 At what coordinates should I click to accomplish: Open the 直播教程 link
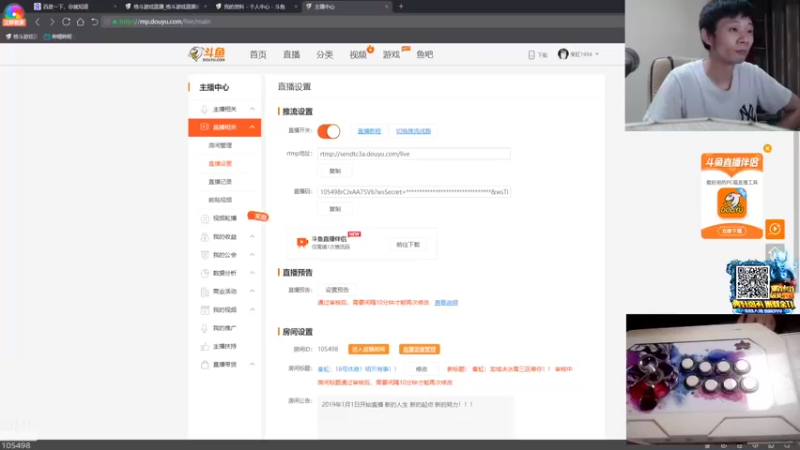(x=369, y=131)
